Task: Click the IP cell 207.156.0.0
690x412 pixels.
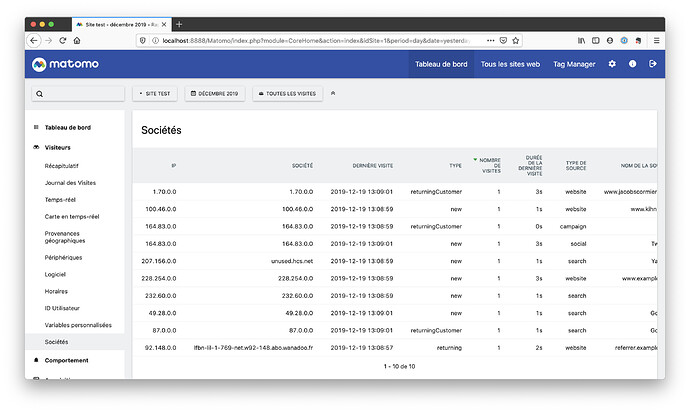Action: click(159, 261)
